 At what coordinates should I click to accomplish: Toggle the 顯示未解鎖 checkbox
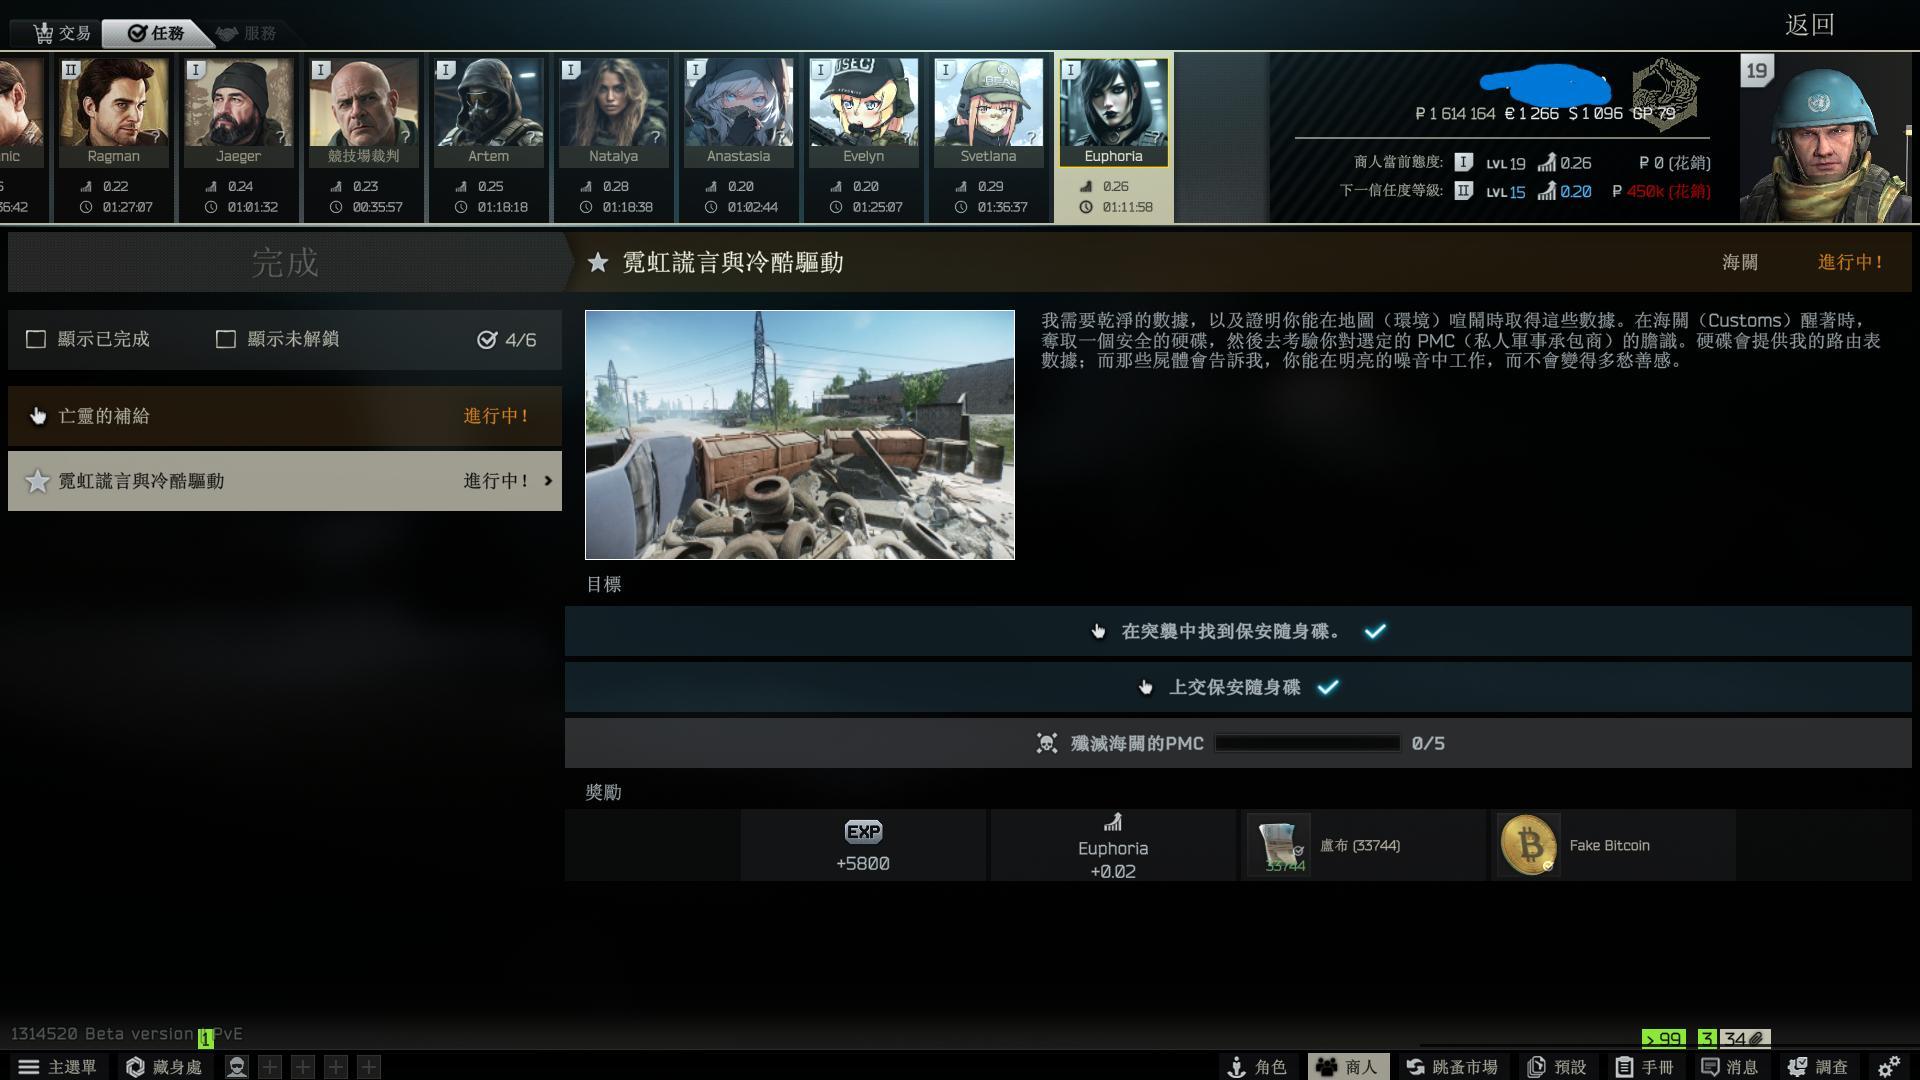pos(226,340)
